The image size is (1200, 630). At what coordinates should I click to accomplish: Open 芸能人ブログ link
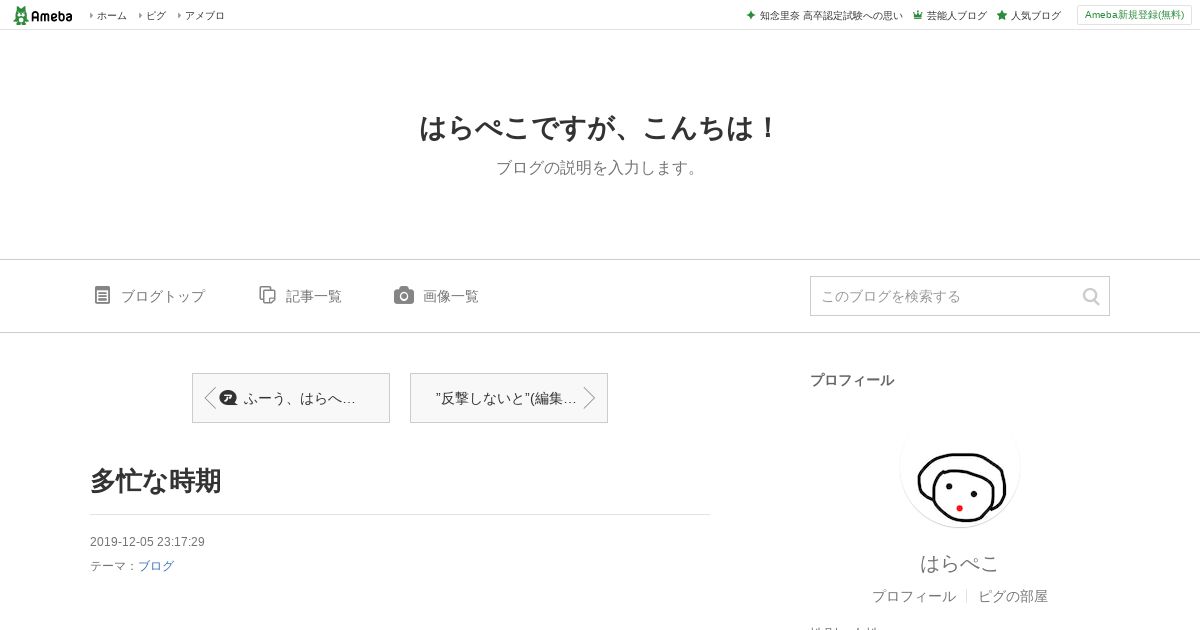click(x=956, y=16)
